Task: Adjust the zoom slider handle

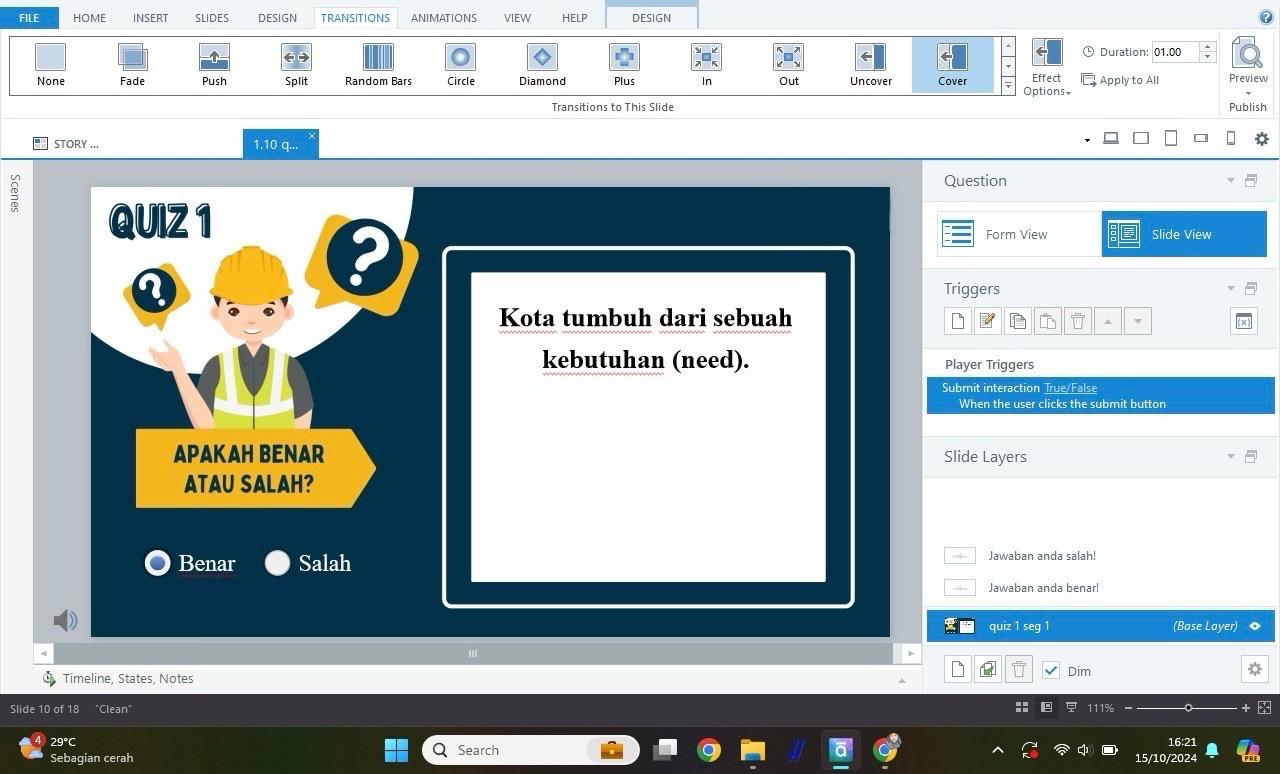Action: [1188, 708]
